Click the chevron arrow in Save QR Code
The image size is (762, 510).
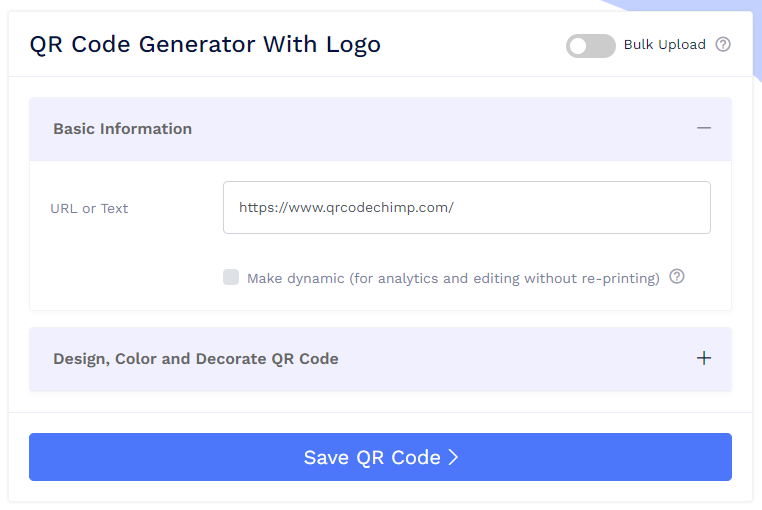453,457
